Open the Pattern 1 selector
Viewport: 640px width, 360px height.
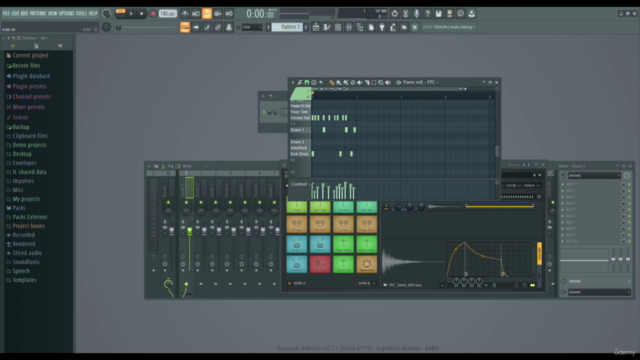[287, 27]
